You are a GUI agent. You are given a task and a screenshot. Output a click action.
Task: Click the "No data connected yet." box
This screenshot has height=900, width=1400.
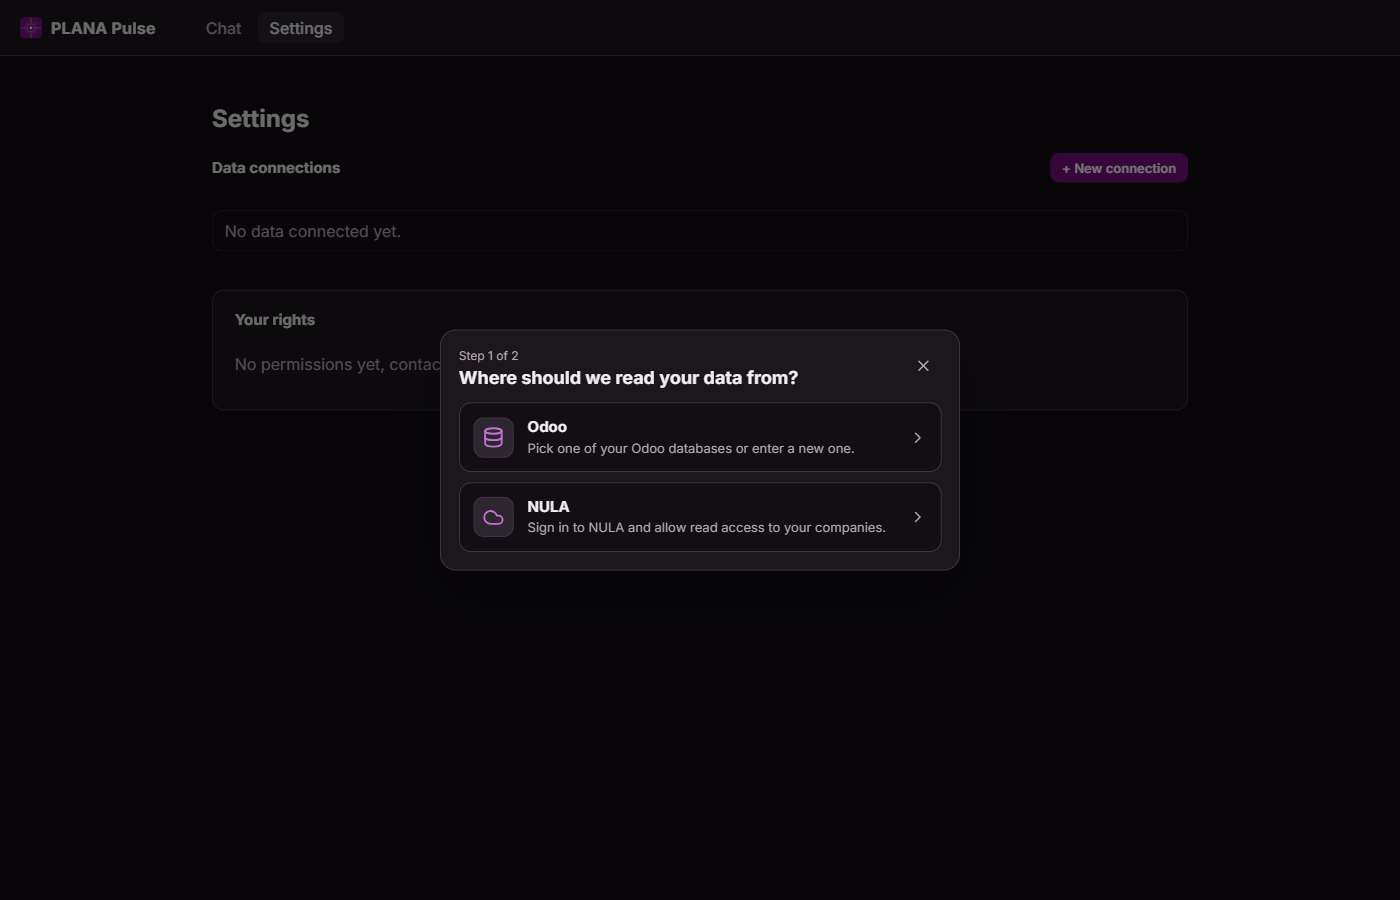pos(700,231)
